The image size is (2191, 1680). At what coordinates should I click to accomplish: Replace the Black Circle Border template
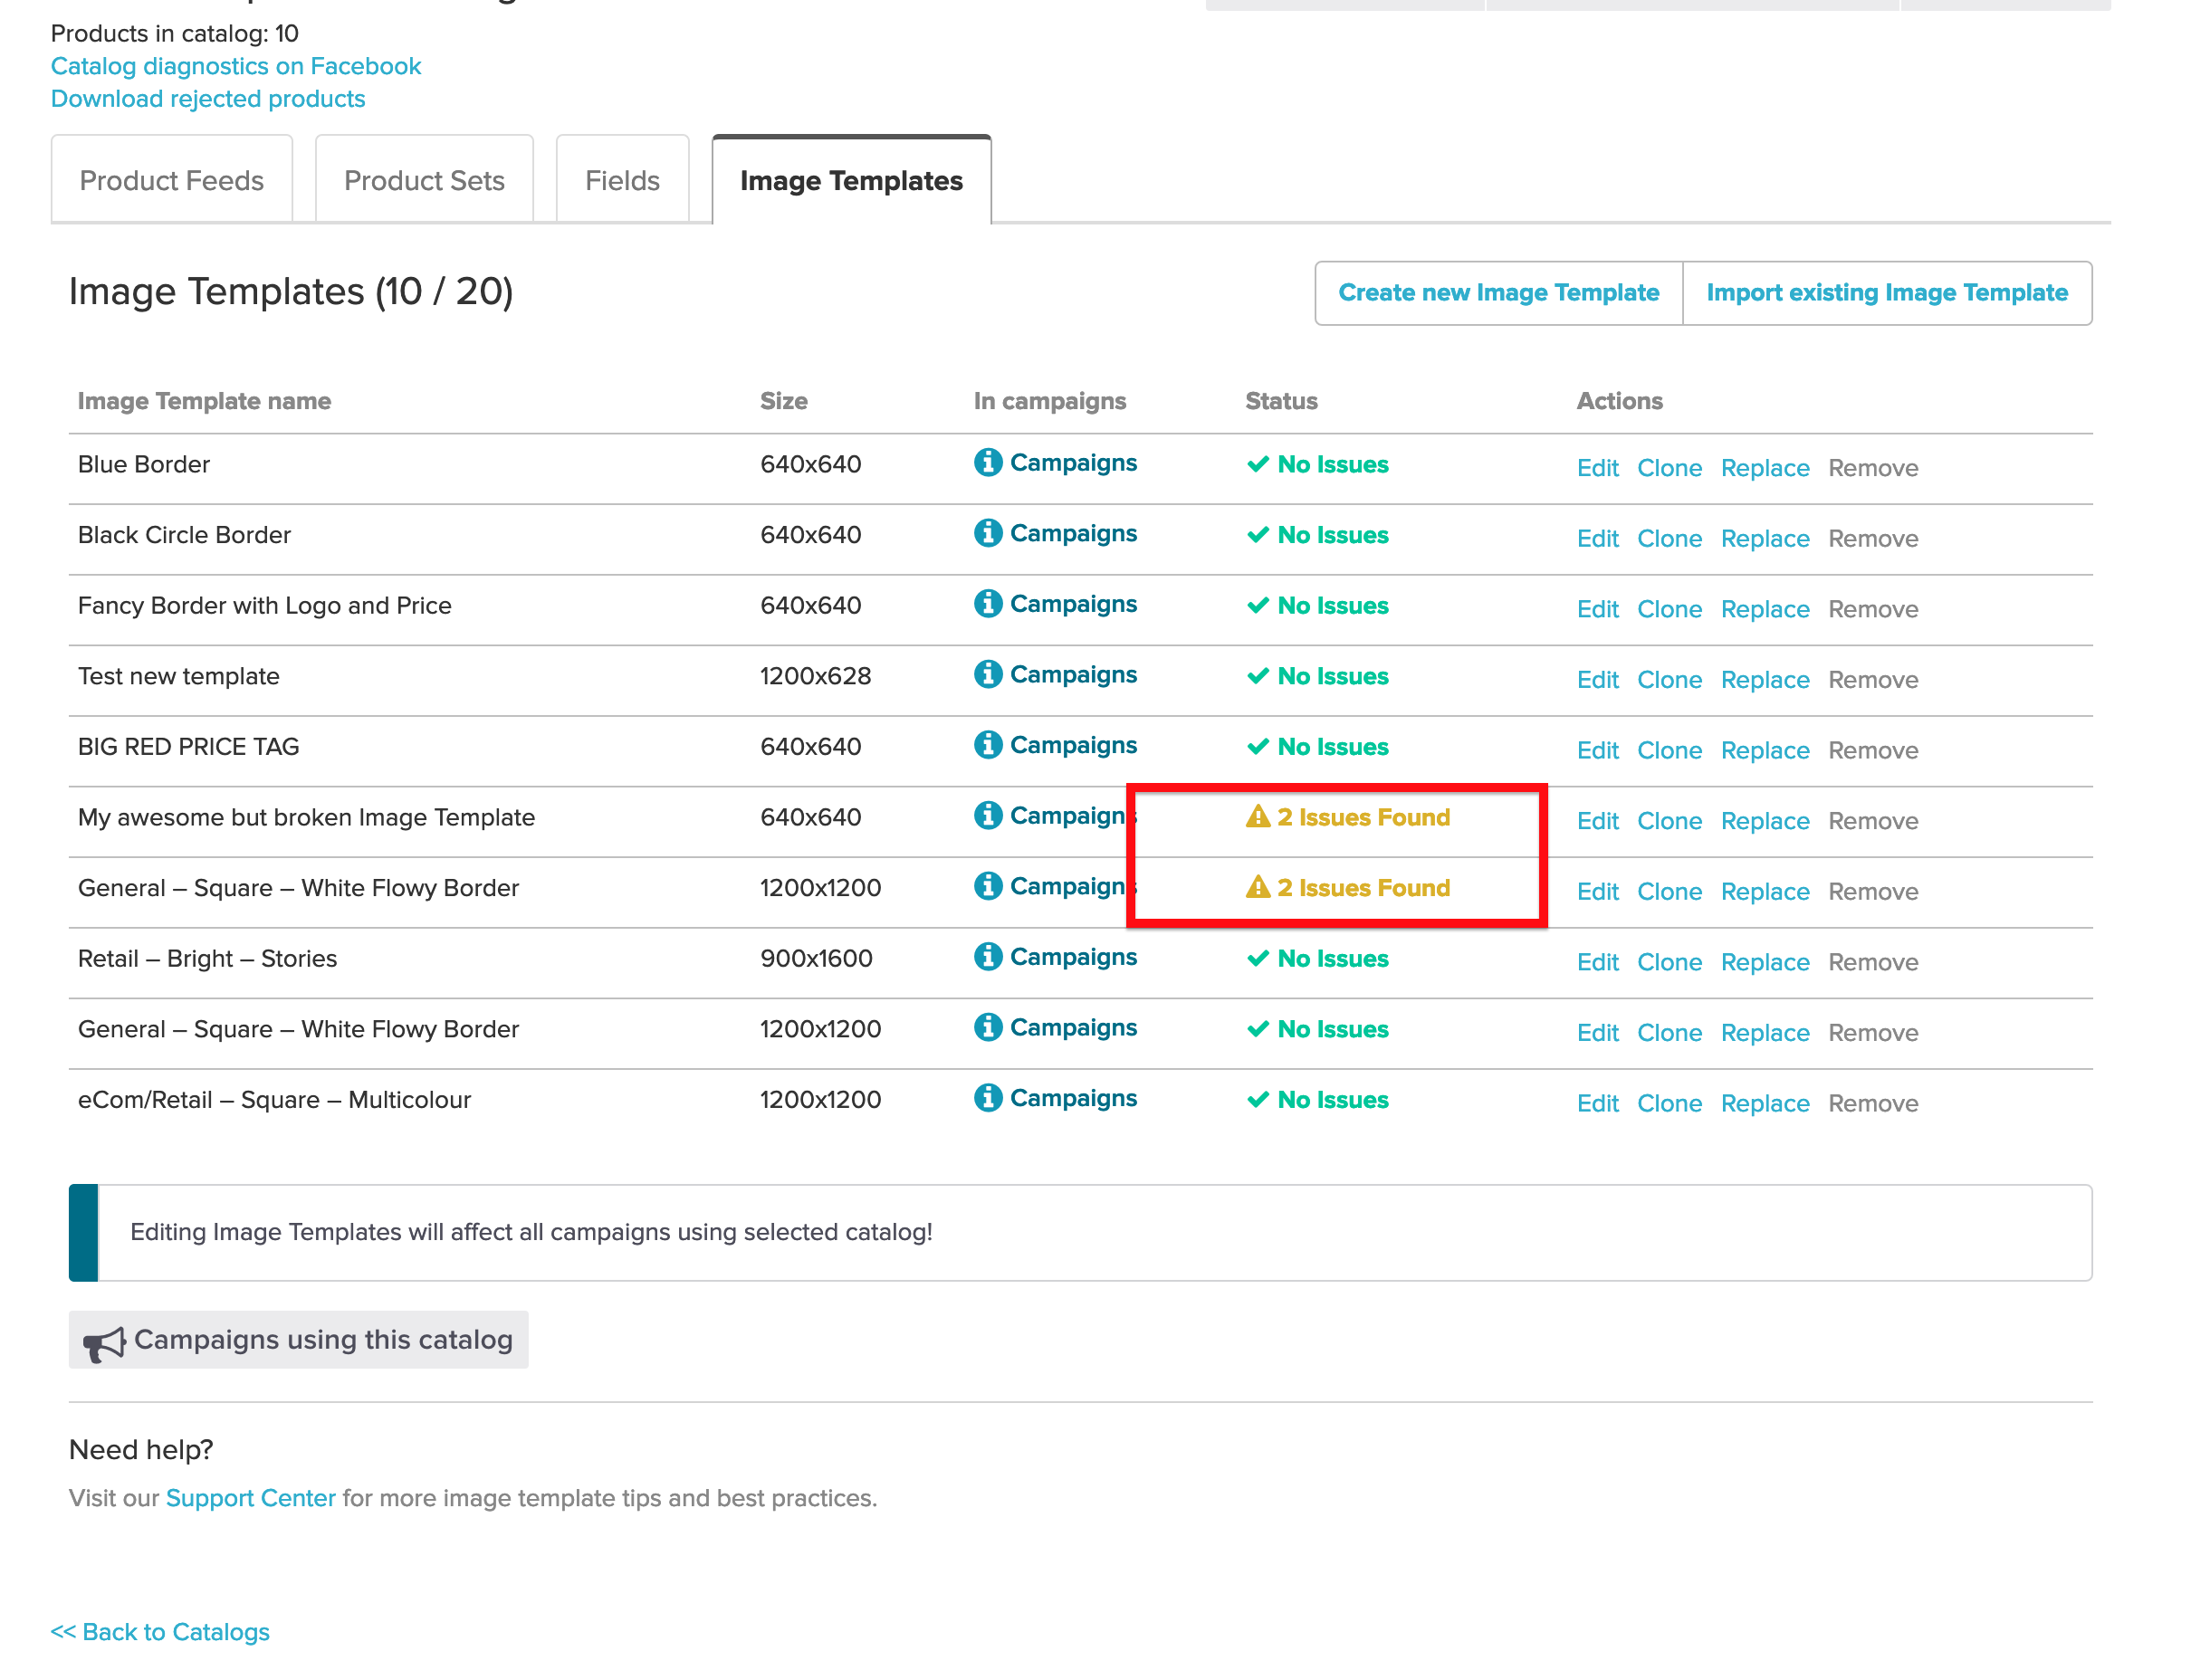[x=1764, y=539]
